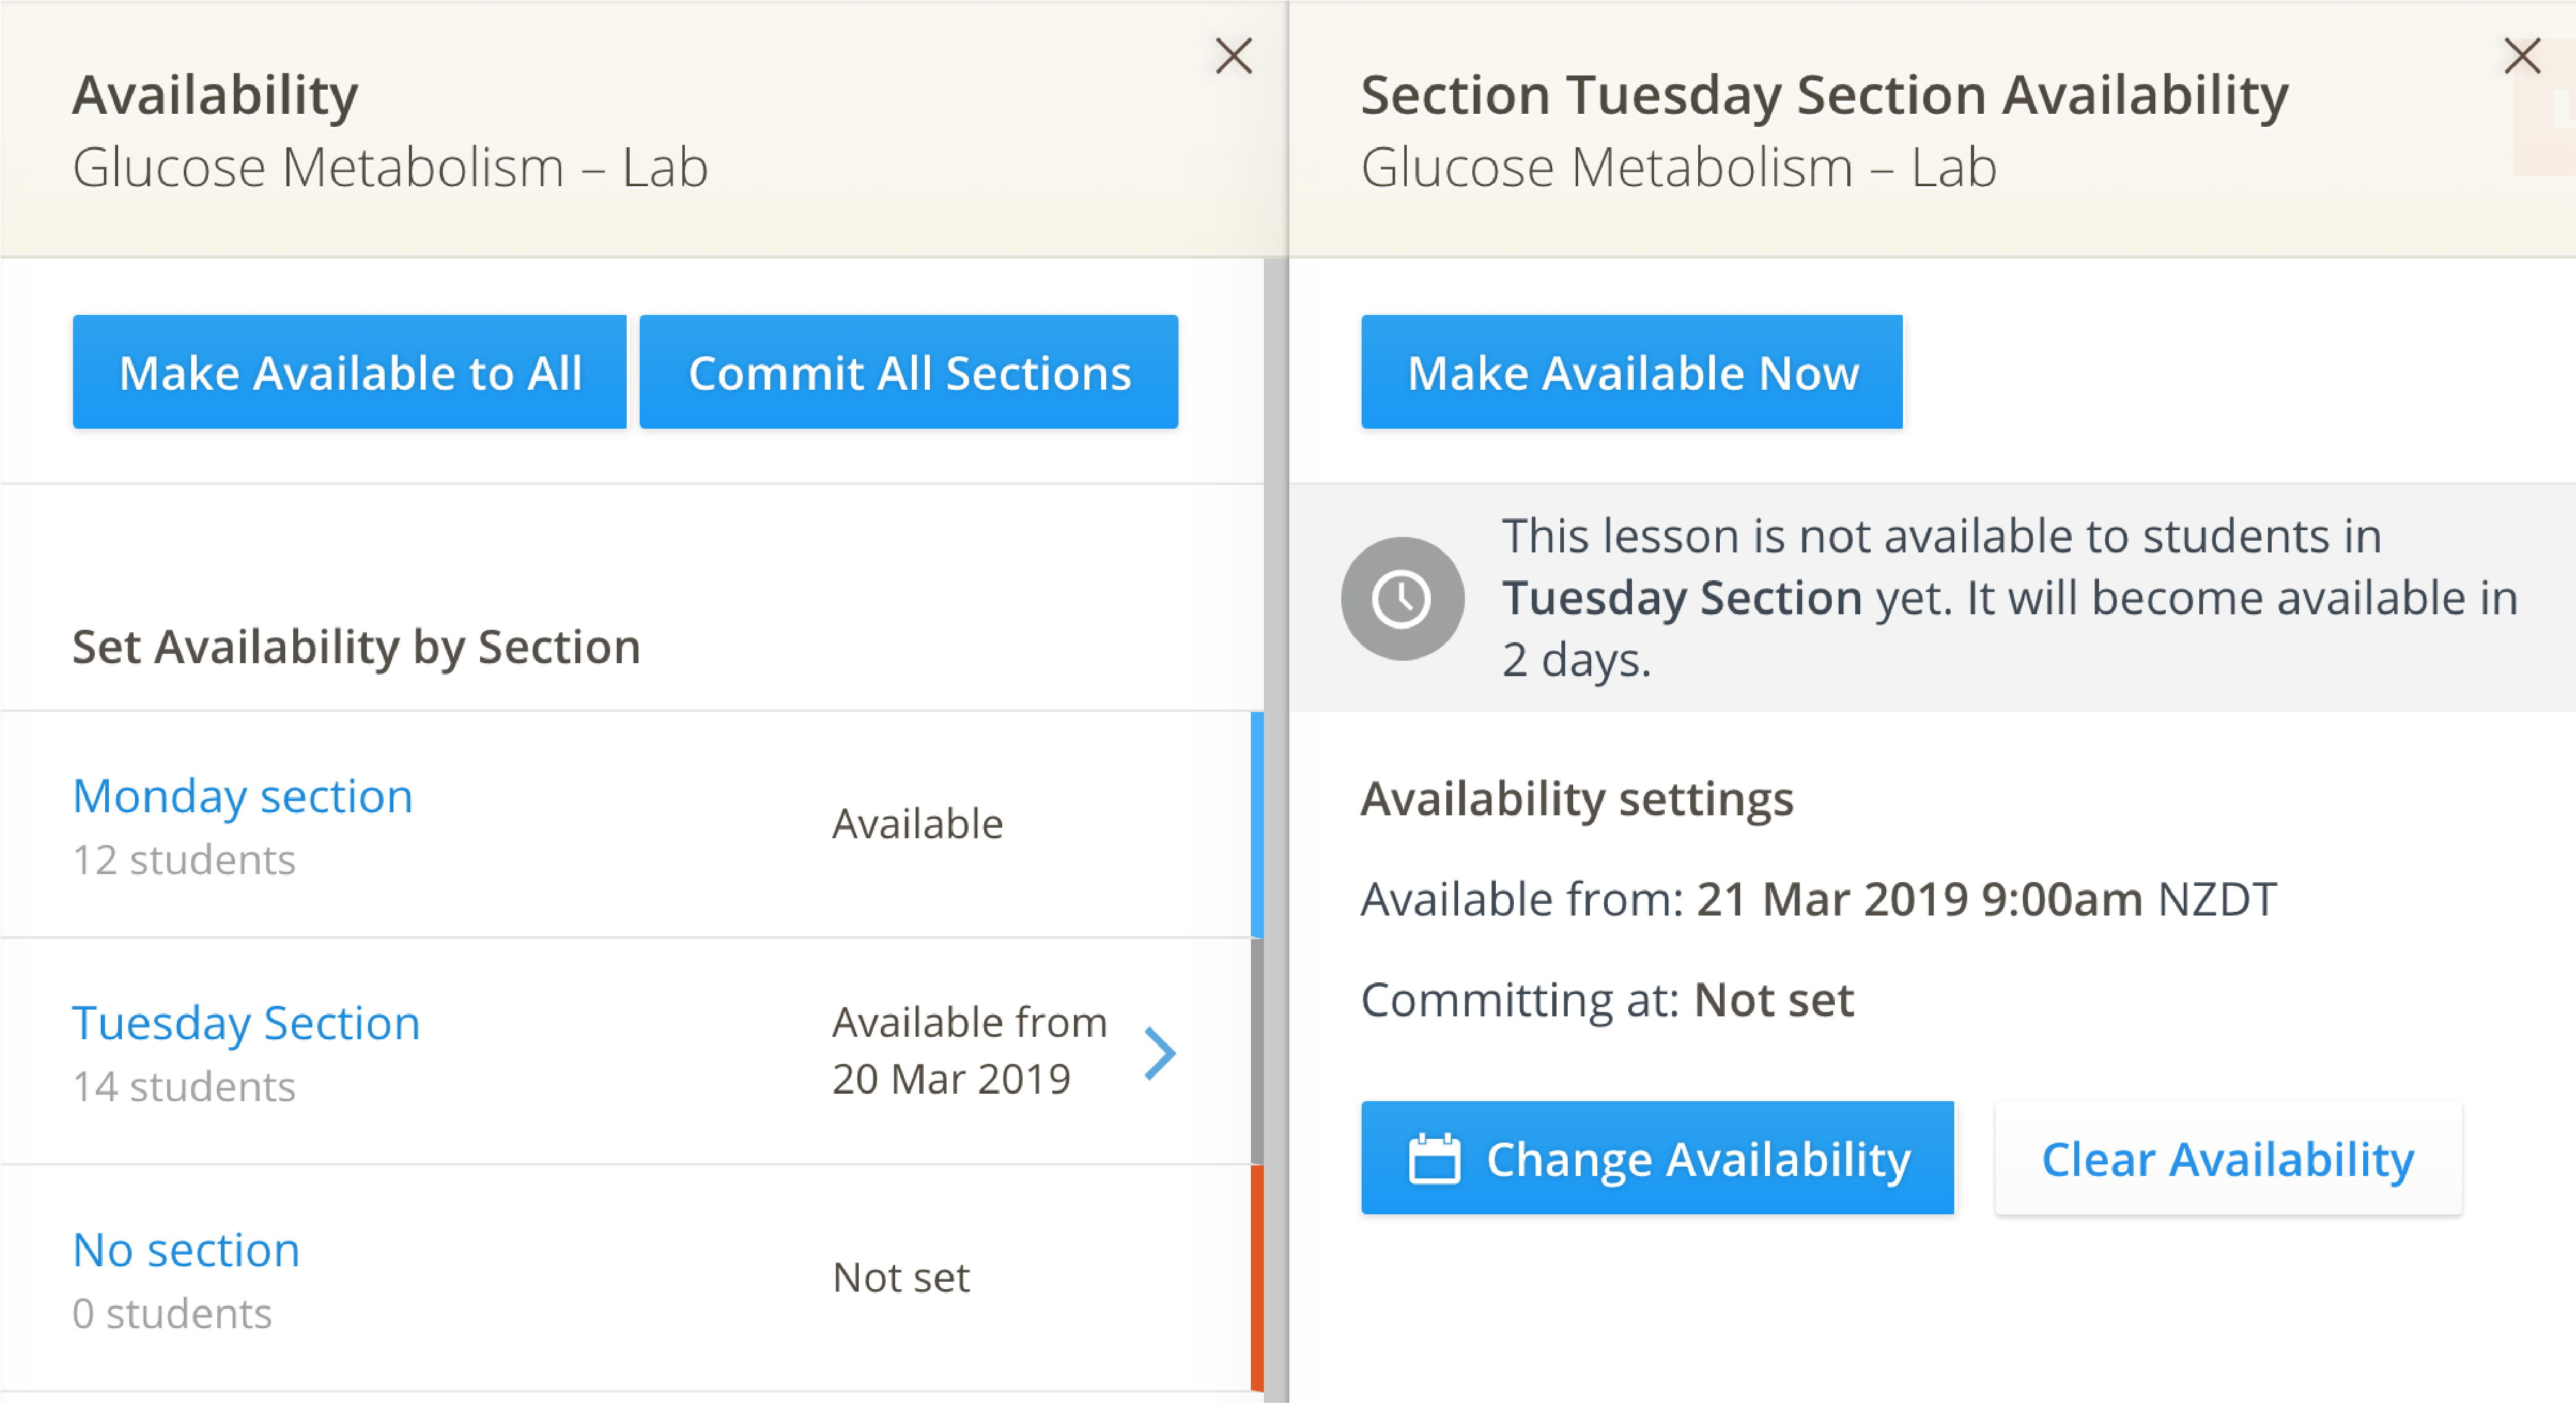Screen dimensions: 2576x1403
Task: Close the Availability panel
Action: click(1233, 56)
